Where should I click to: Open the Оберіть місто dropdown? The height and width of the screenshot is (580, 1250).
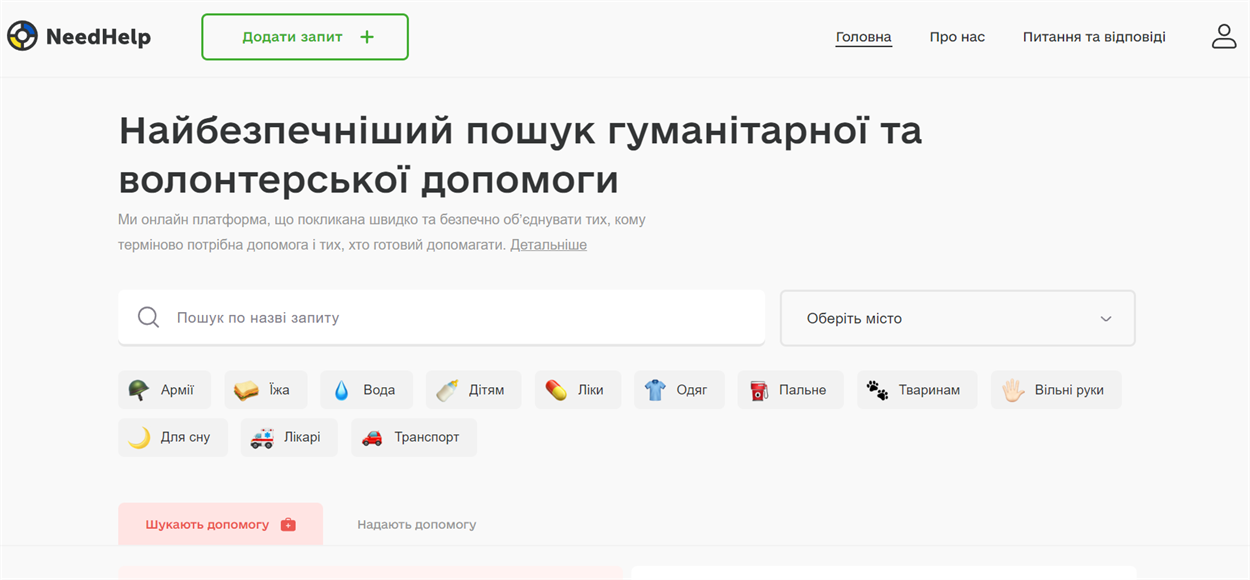tap(957, 318)
